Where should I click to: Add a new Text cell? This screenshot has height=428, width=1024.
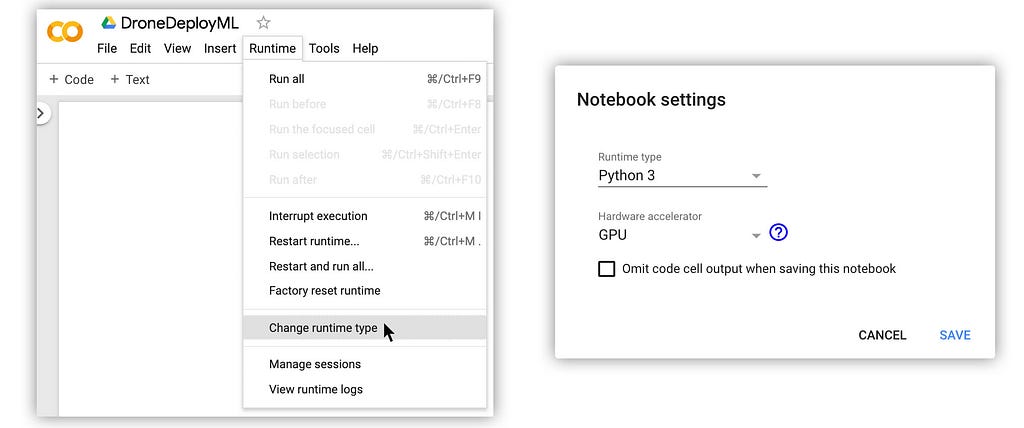[129, 79]
